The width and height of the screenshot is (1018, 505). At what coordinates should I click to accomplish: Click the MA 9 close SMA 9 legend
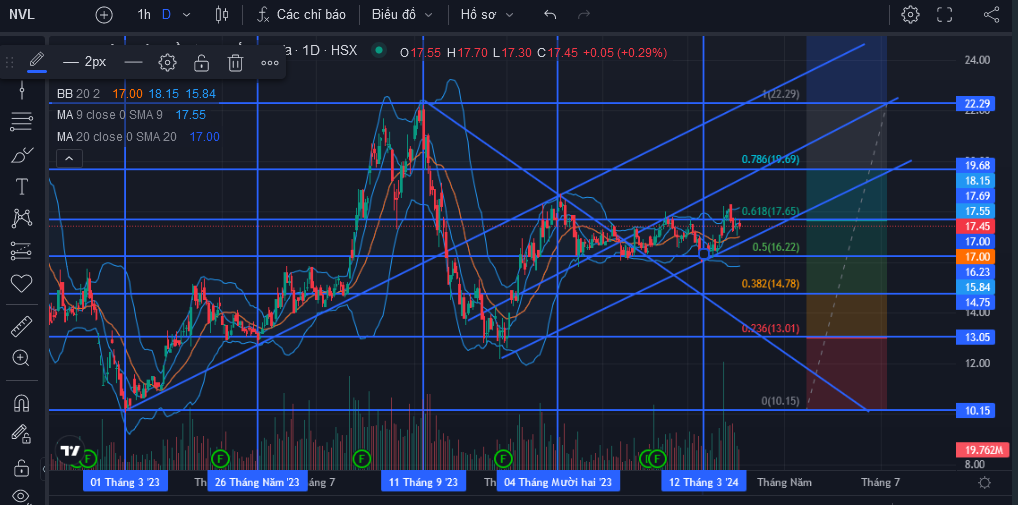click(112, 116)
